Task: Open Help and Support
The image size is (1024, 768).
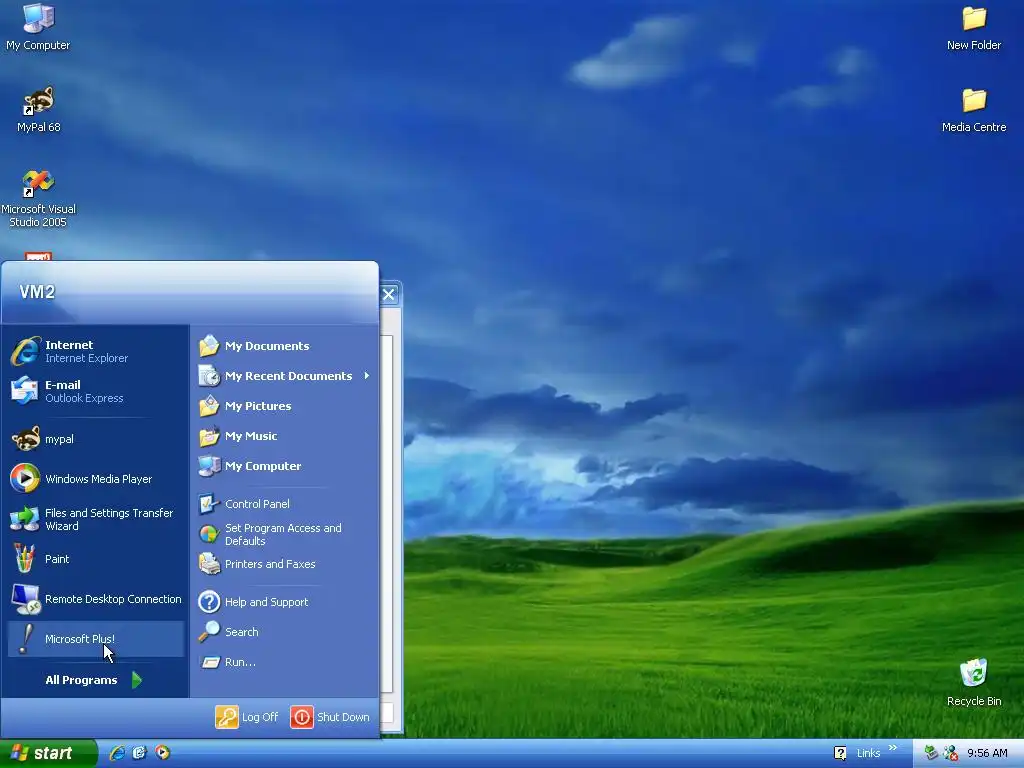Action: coord(284,602)
